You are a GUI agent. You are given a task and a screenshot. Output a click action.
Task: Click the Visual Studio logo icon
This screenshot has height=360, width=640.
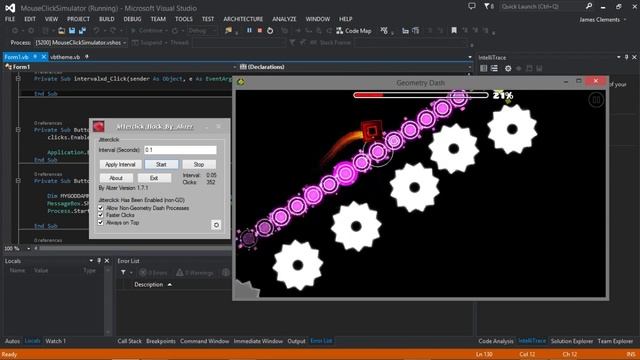tap(10, 8)
